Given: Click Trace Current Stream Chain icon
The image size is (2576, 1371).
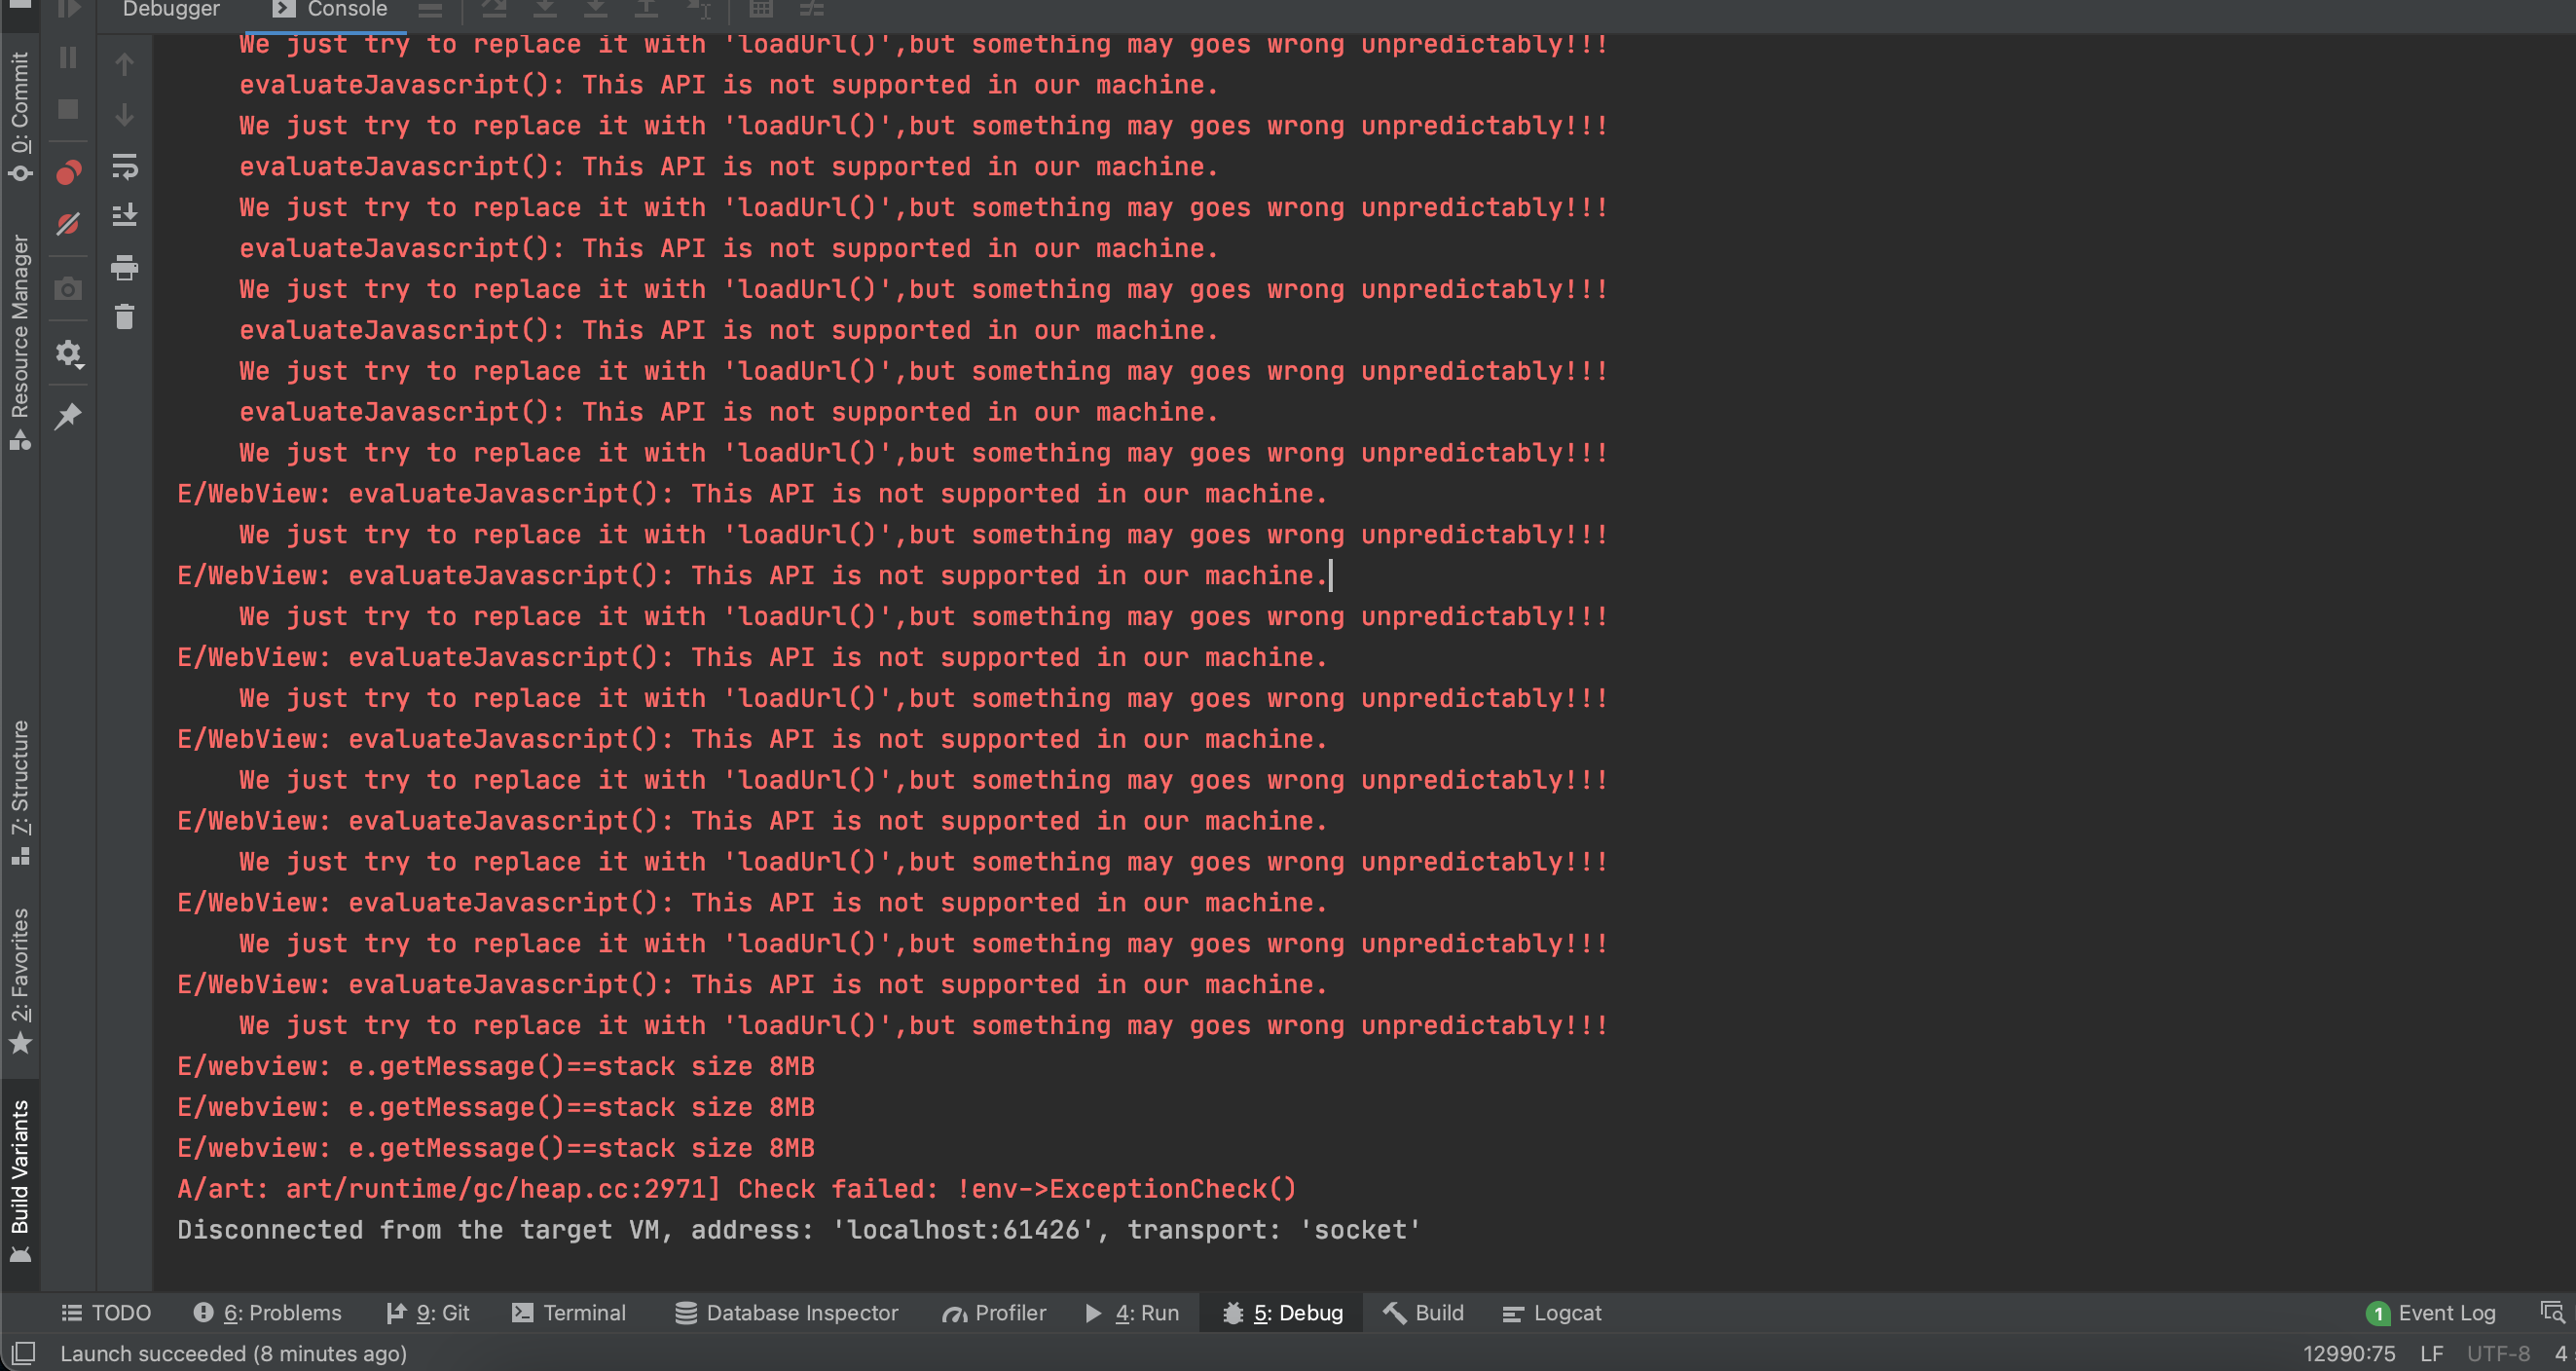Looking at the screenshot, I should click(812, 10).
